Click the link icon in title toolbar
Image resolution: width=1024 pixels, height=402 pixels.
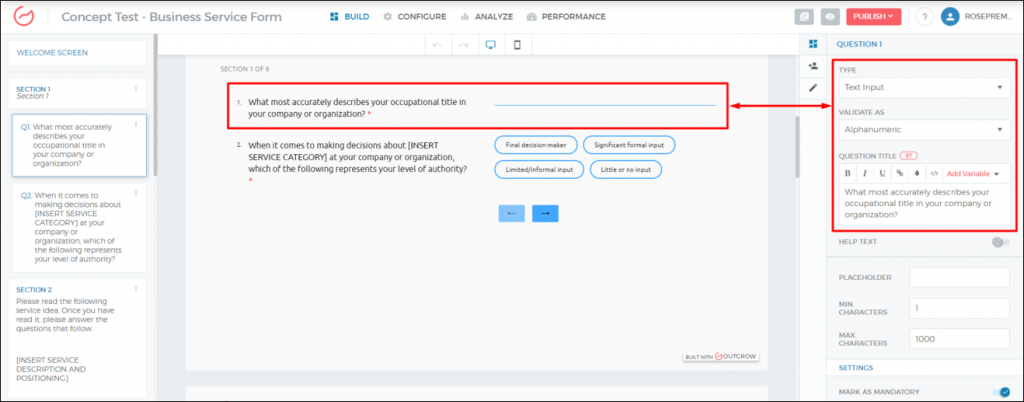(x=898, y=173)
